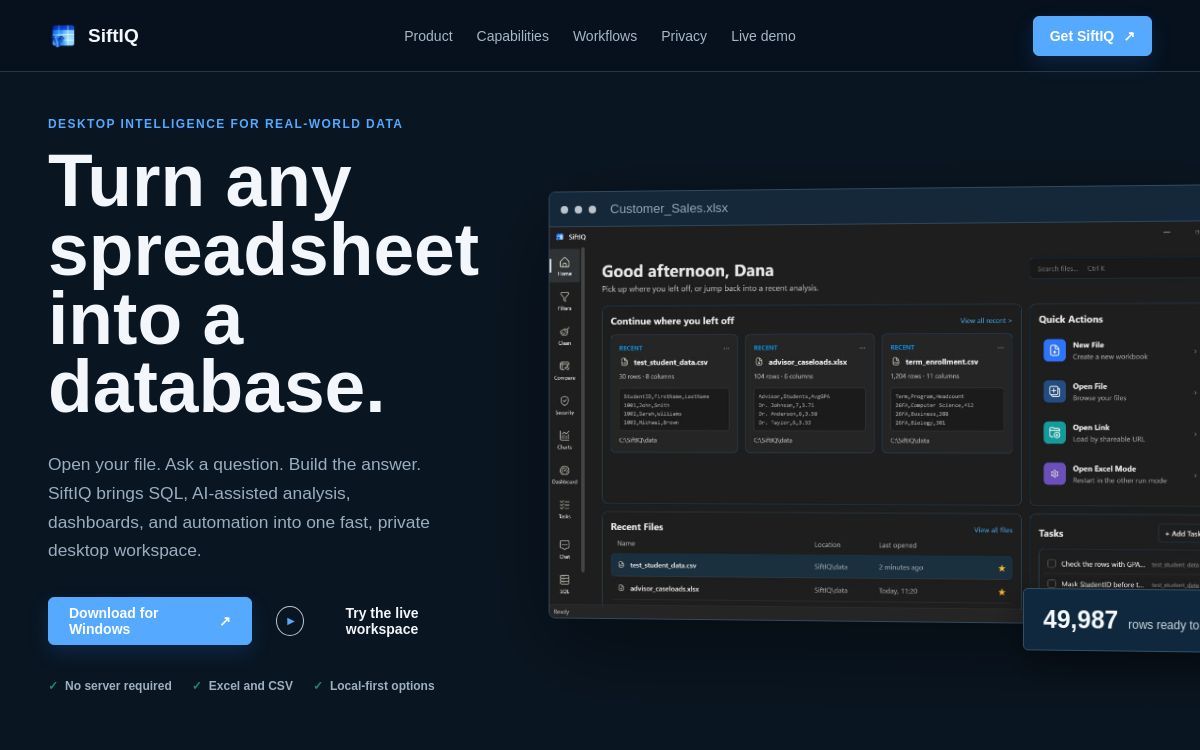Tick the 'Mask StudentID before' task checkbox
This screenshot has width=1200, height=750.
click(1052, 584)
